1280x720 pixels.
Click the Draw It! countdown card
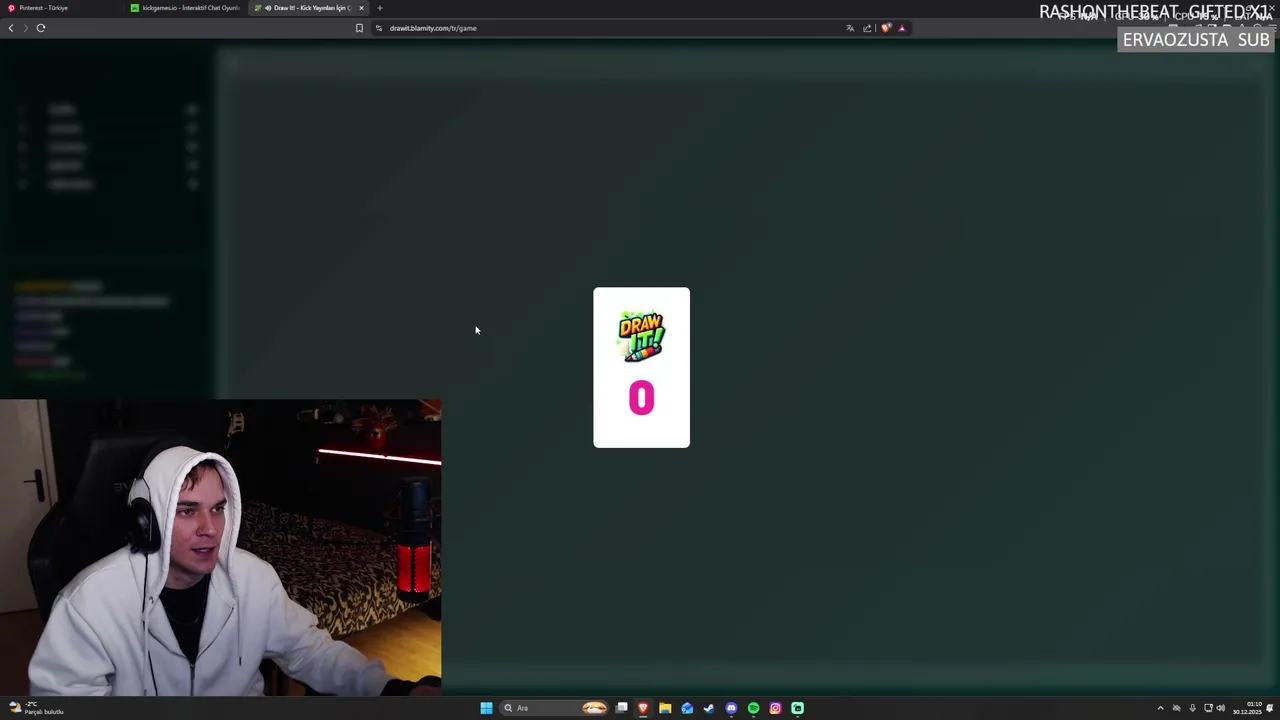point(641,367)
